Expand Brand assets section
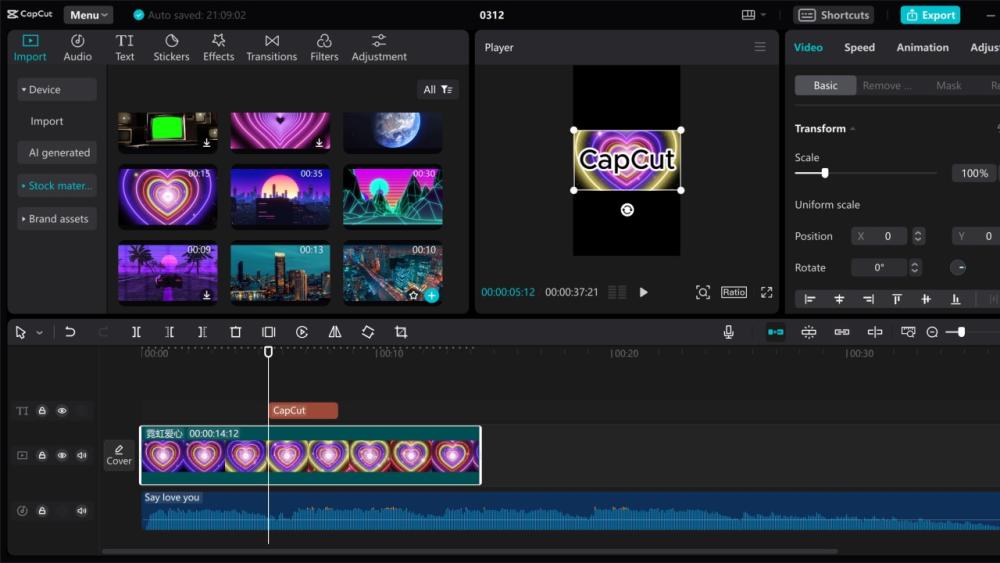 [x=57, y=219]
